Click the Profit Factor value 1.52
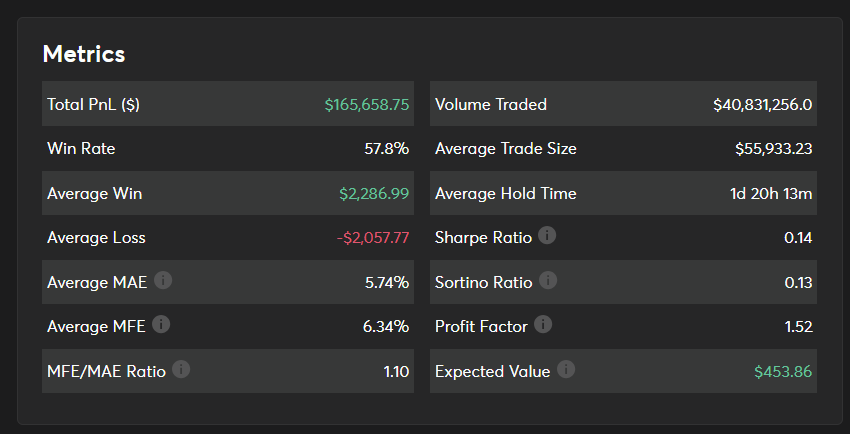This screenshot has height=434, width=850. (798, 326)
